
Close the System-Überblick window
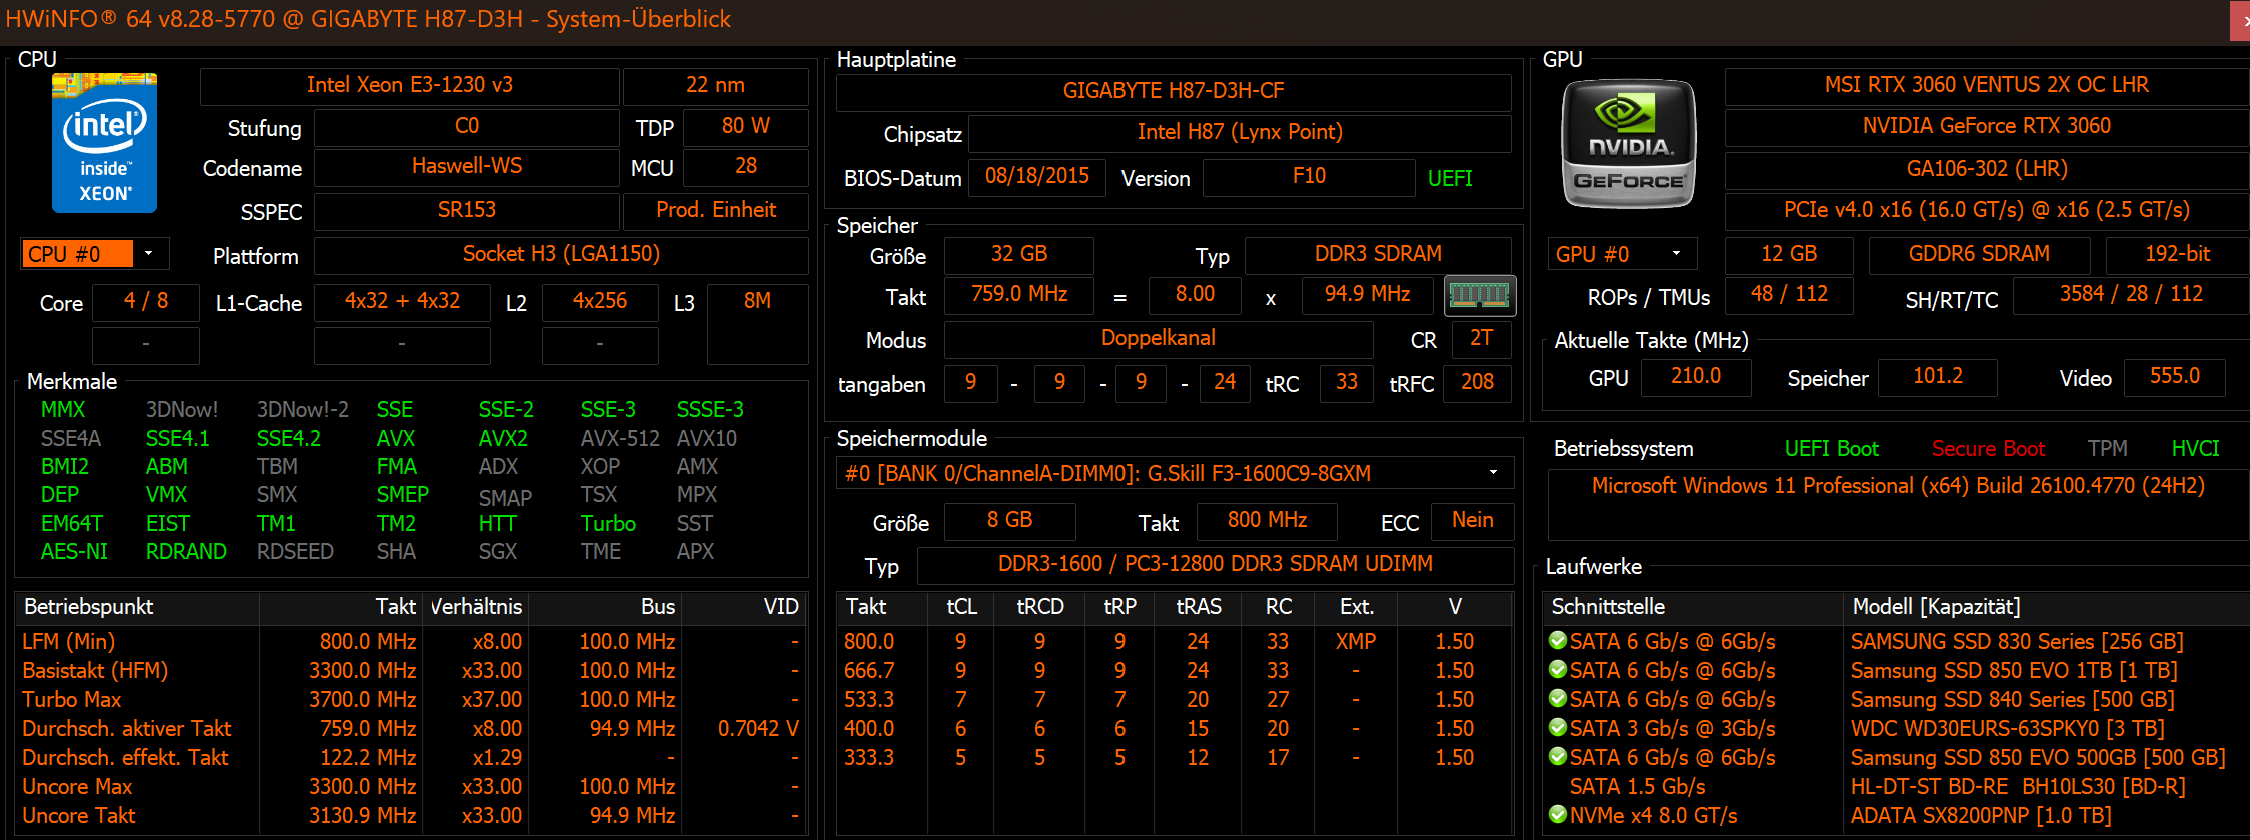[2242, 20]
